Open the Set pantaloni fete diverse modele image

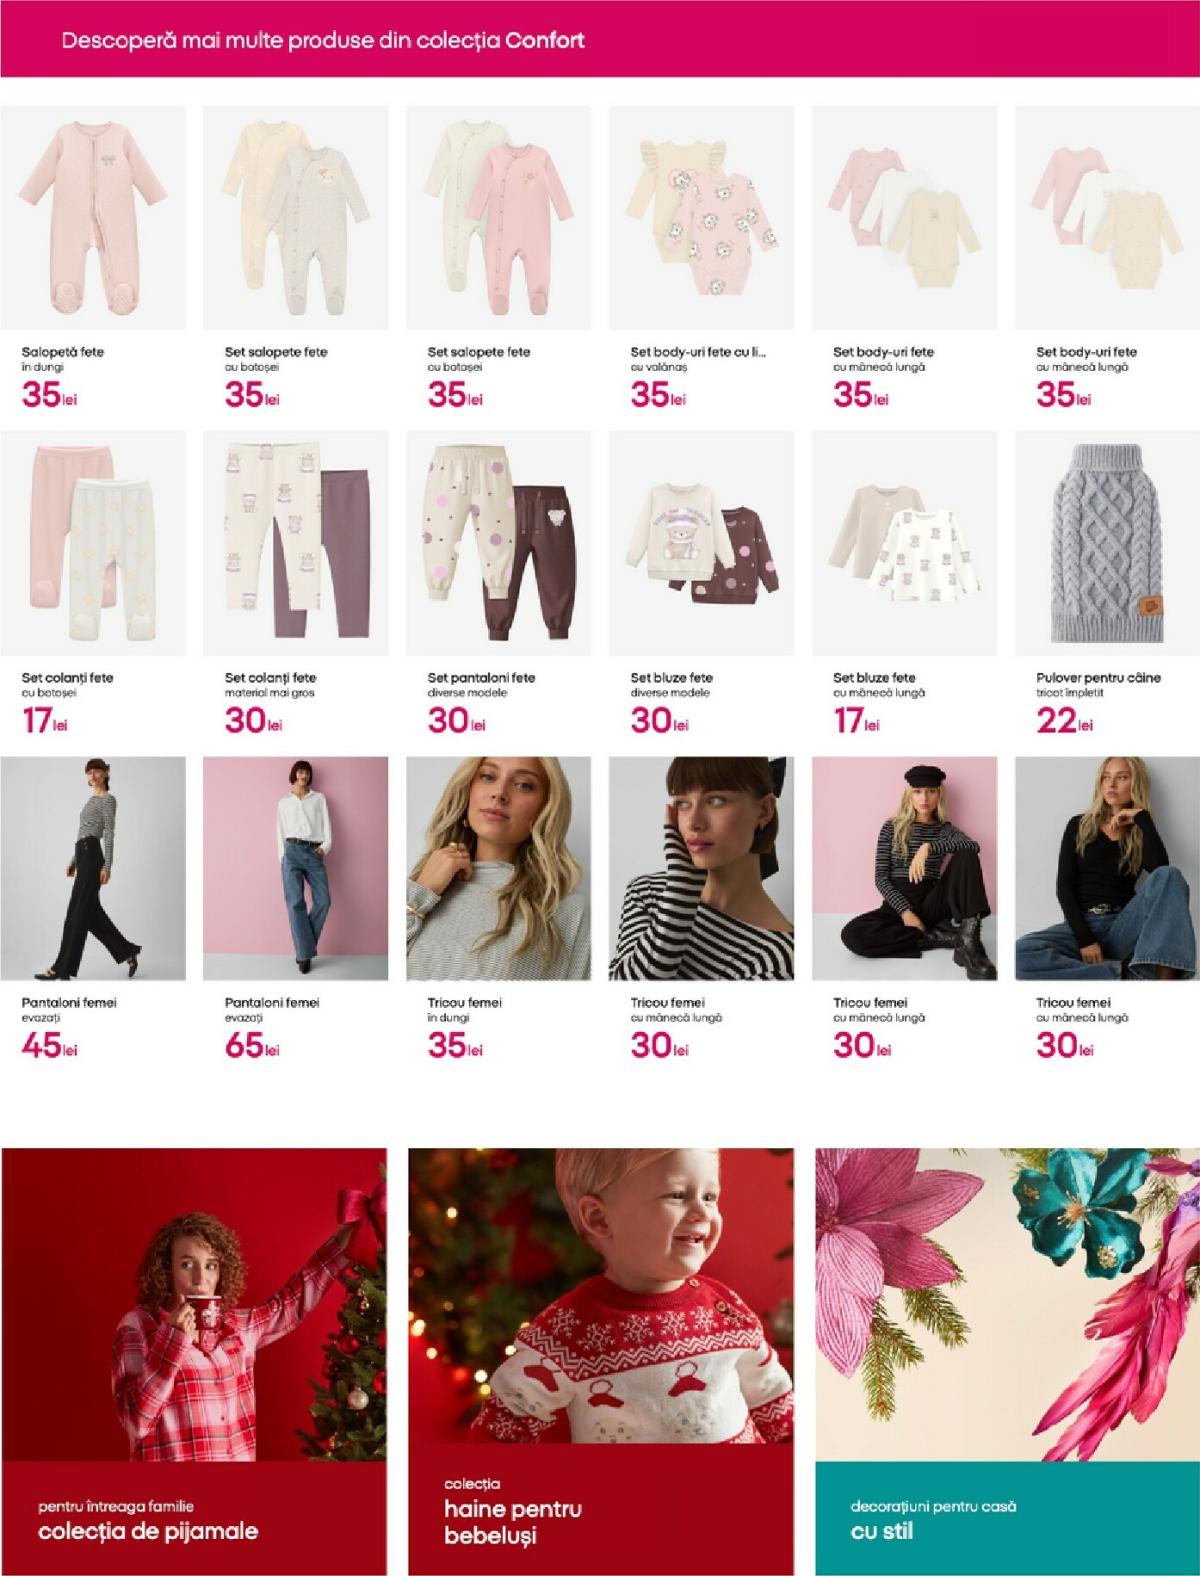pos(498,543)
